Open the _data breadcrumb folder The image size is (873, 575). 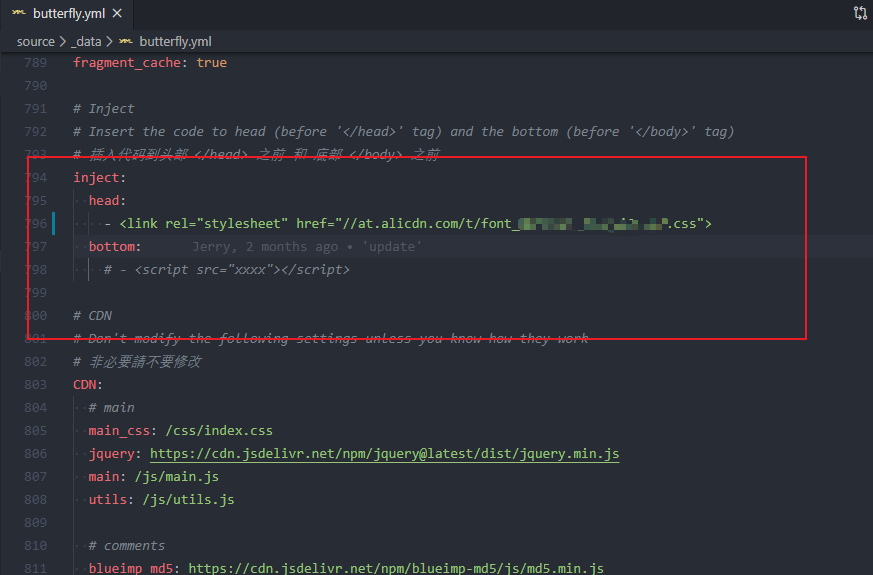86,42
